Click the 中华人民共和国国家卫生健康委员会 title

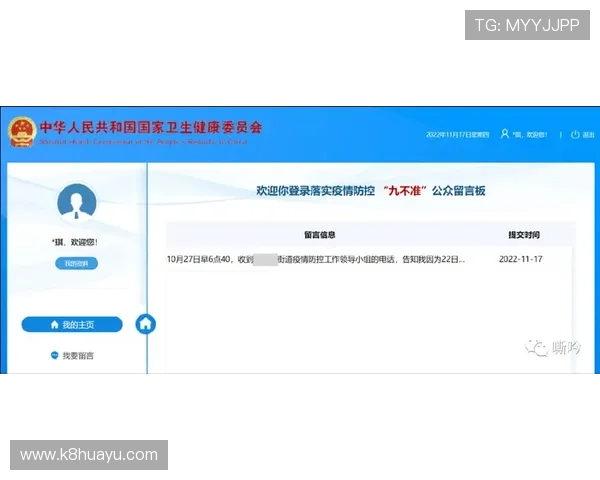coord(151,127)
